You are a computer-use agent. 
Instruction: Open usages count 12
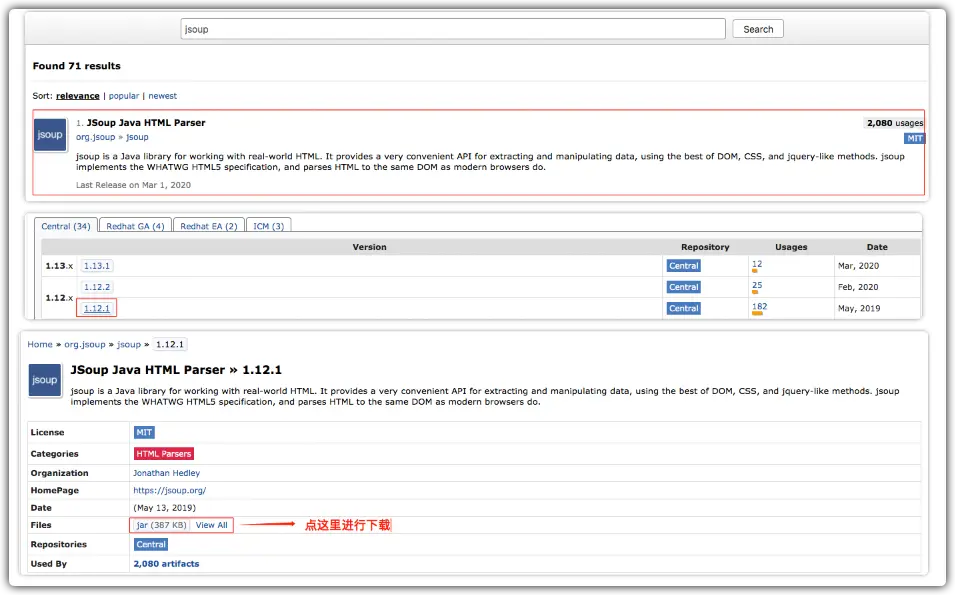(x=756, y=264)
